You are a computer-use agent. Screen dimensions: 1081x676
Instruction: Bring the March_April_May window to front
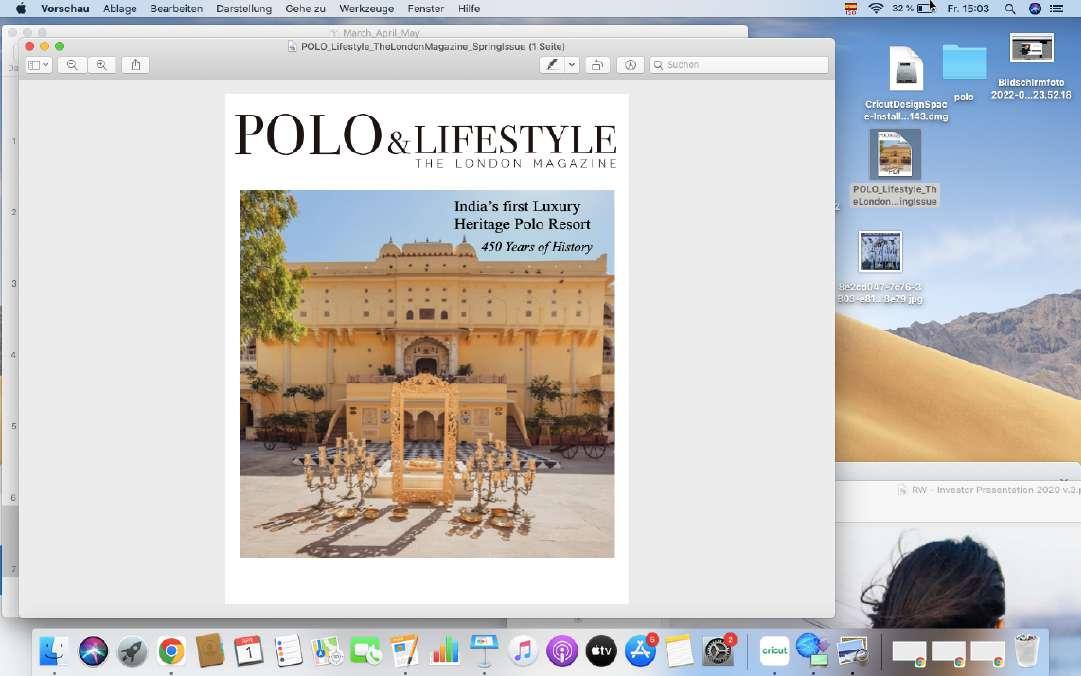click(x=381, y=32)
